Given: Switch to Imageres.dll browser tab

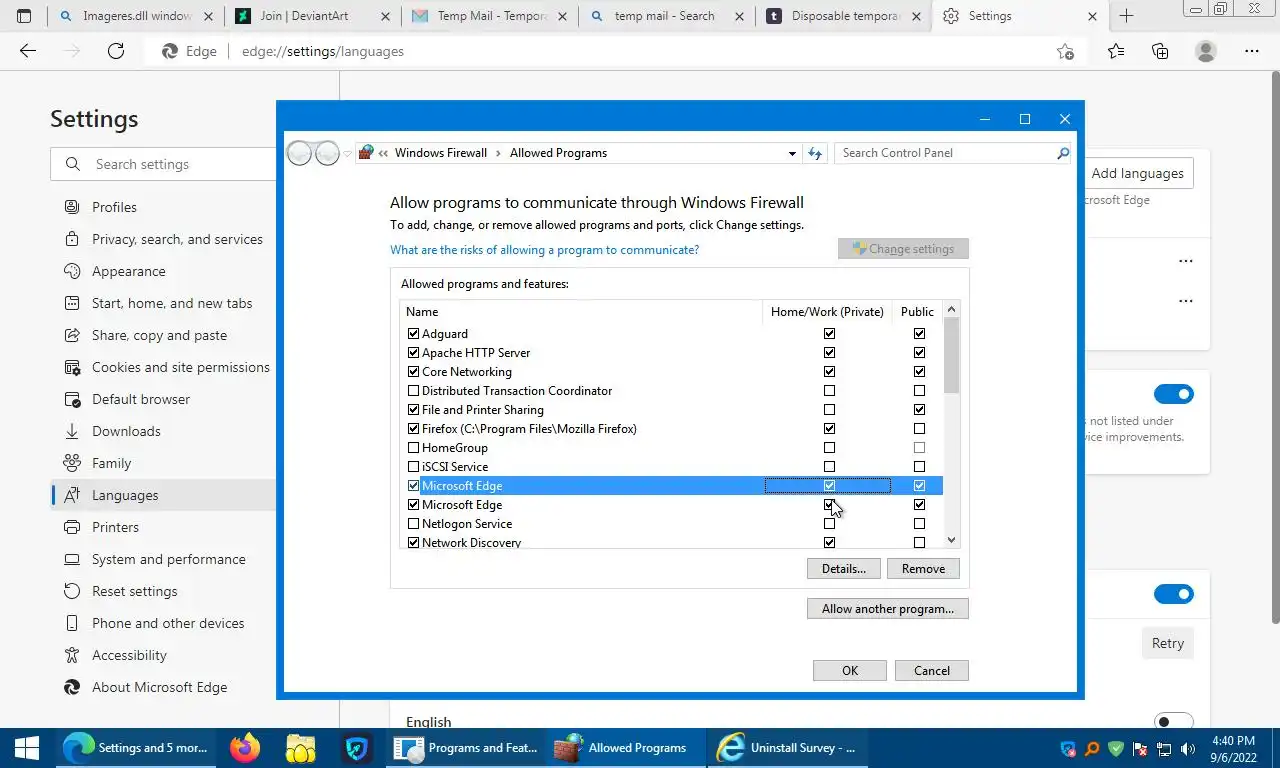Looking at the screenshot, I should point(138,16).
